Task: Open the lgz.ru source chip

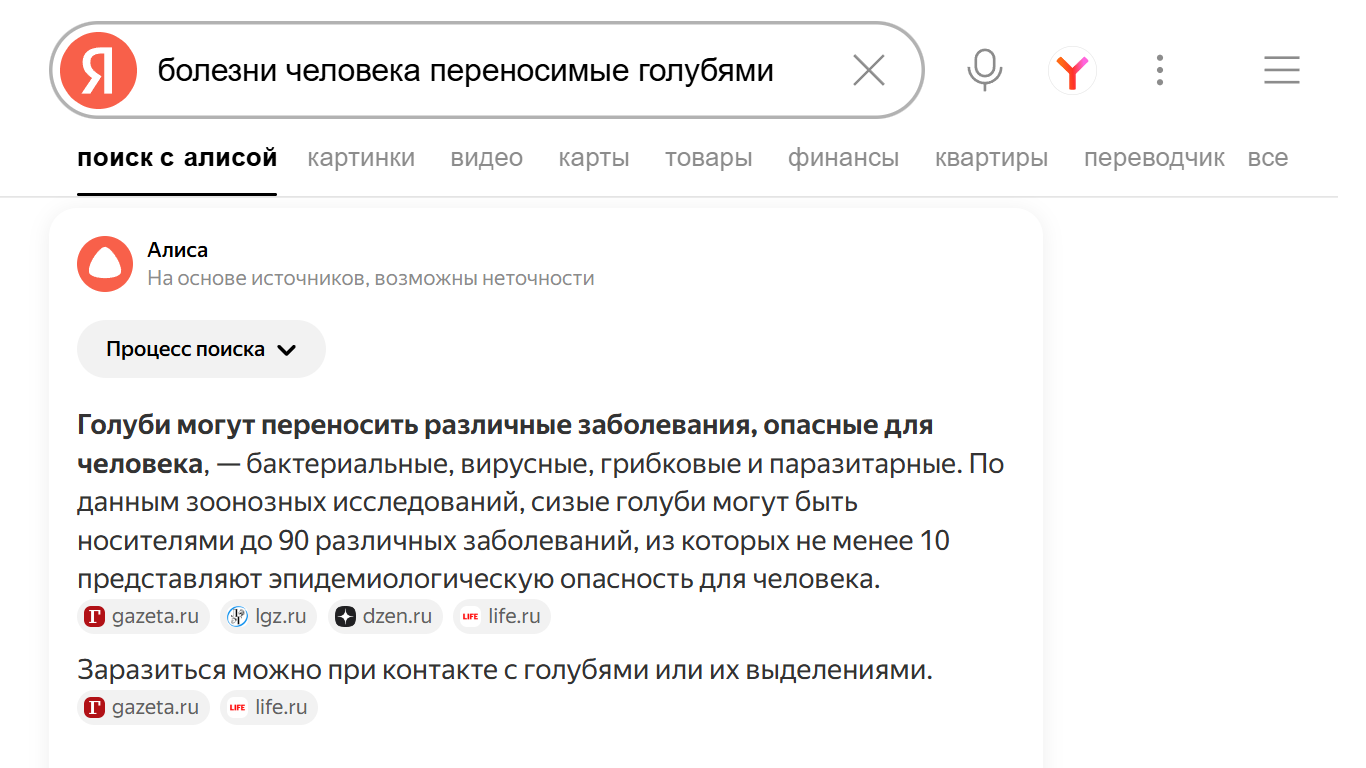Action: point(268,616)
